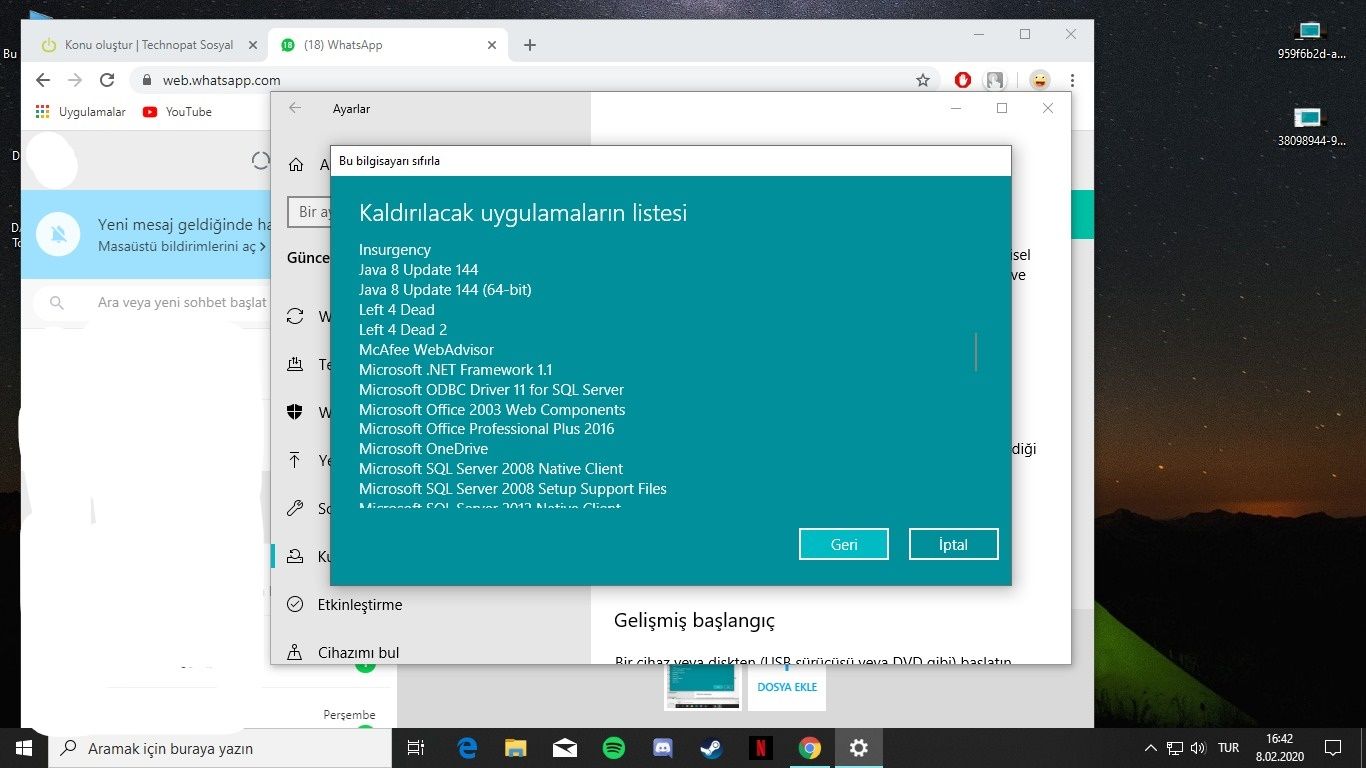Image resolution: width=1366 pixels, height=768 pixels.
Task: Click the Masaüstü bildirimlerini aç link
Action: [182, 245]
